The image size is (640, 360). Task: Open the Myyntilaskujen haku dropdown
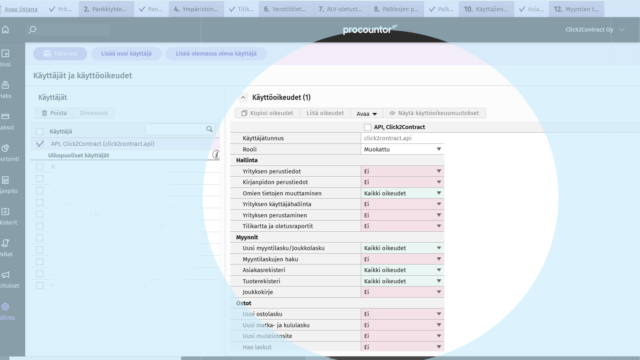click(x=402, y=259)
